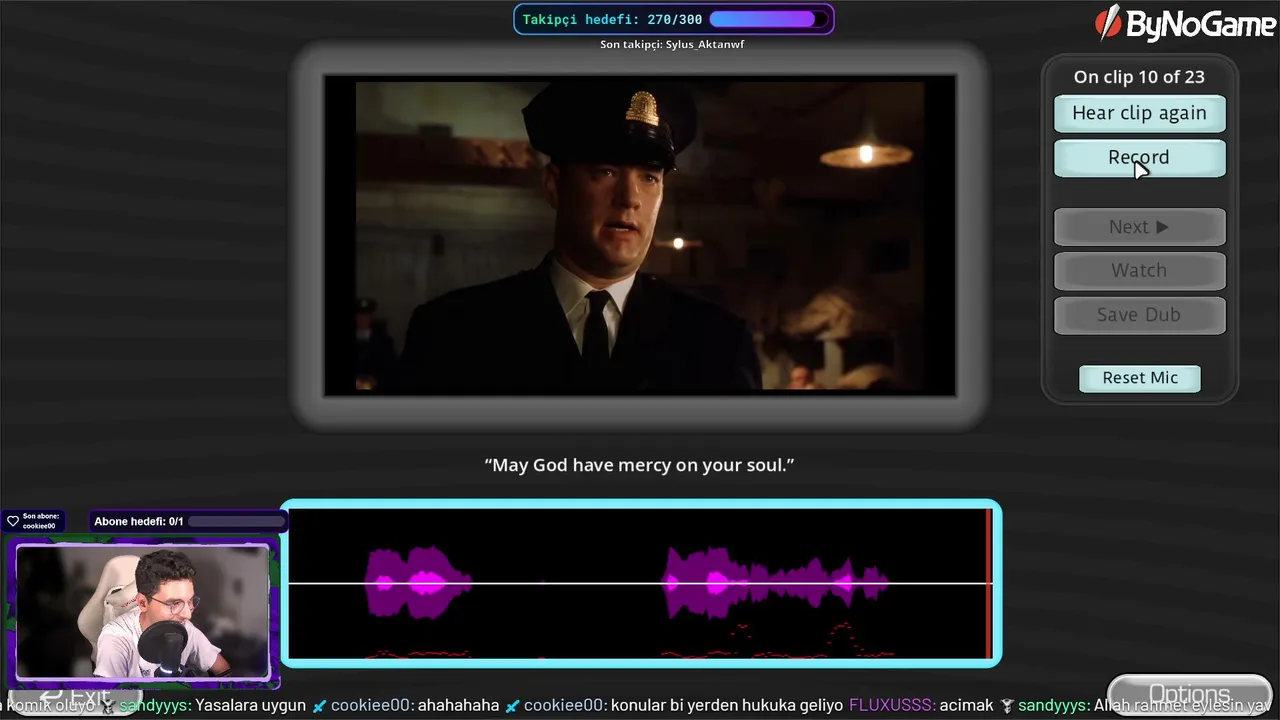Click the heart icon beside Son abone

pos(13,521)
